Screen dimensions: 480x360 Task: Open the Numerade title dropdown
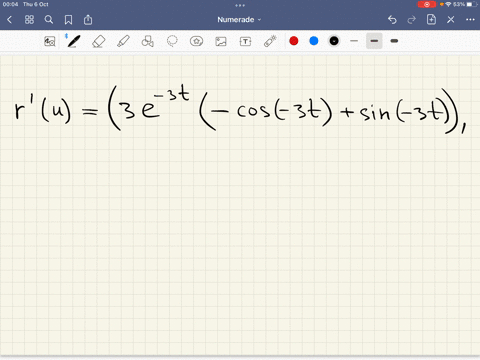pos(239,20)
